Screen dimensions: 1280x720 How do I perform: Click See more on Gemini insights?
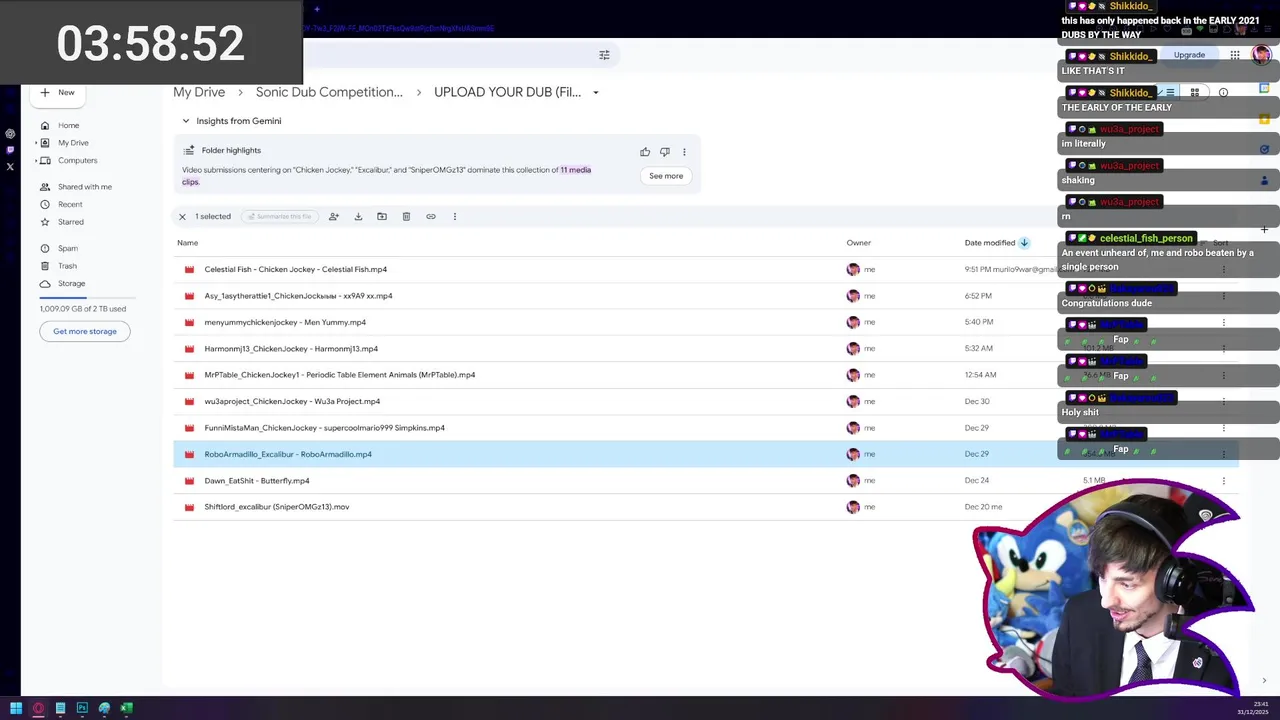666,176
